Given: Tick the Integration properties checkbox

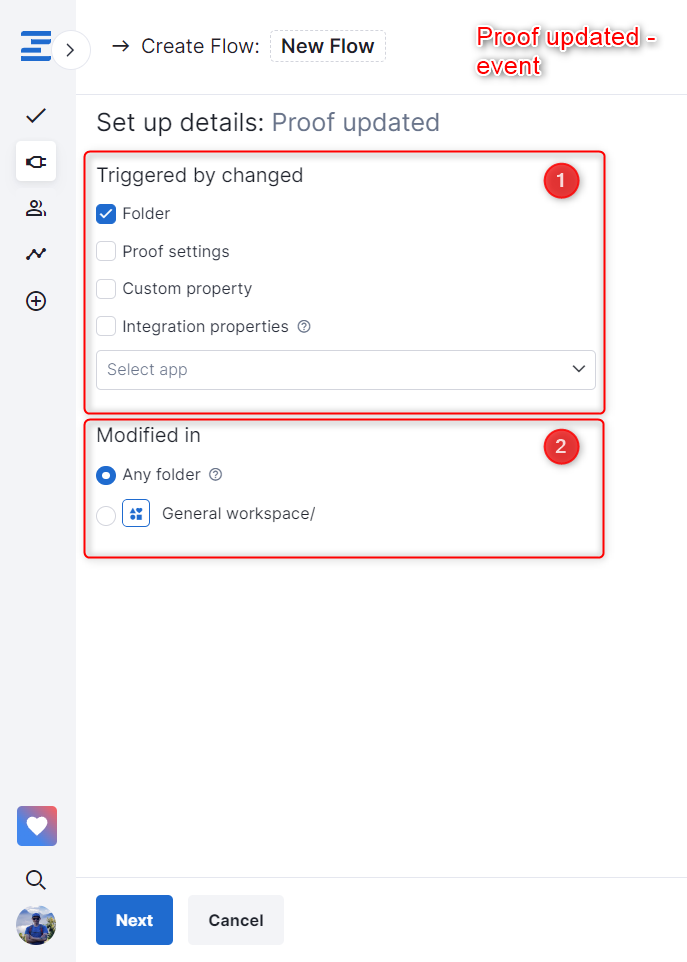Looking at the screenshot, I should (106, 326).
